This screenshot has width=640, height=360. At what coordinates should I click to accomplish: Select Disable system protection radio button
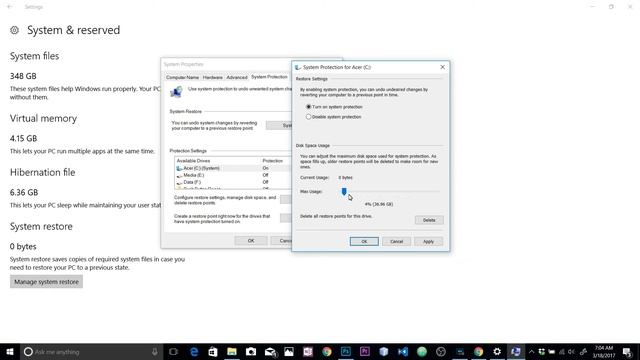pos(309,117)
